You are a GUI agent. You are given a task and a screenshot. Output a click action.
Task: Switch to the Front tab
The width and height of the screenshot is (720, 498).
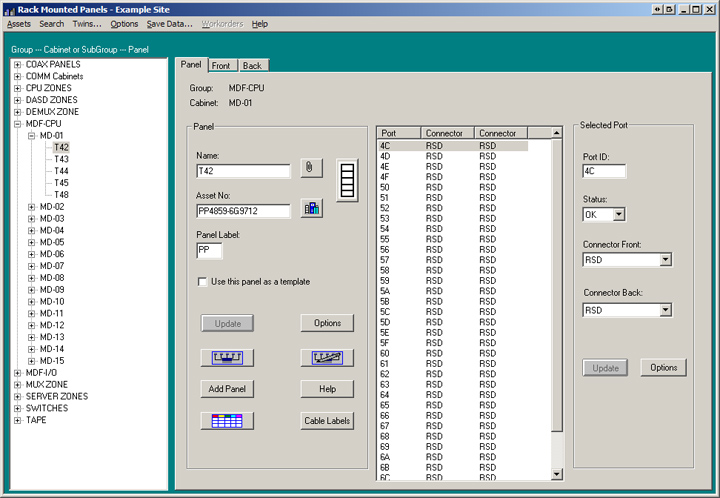[x=223, y=66]
